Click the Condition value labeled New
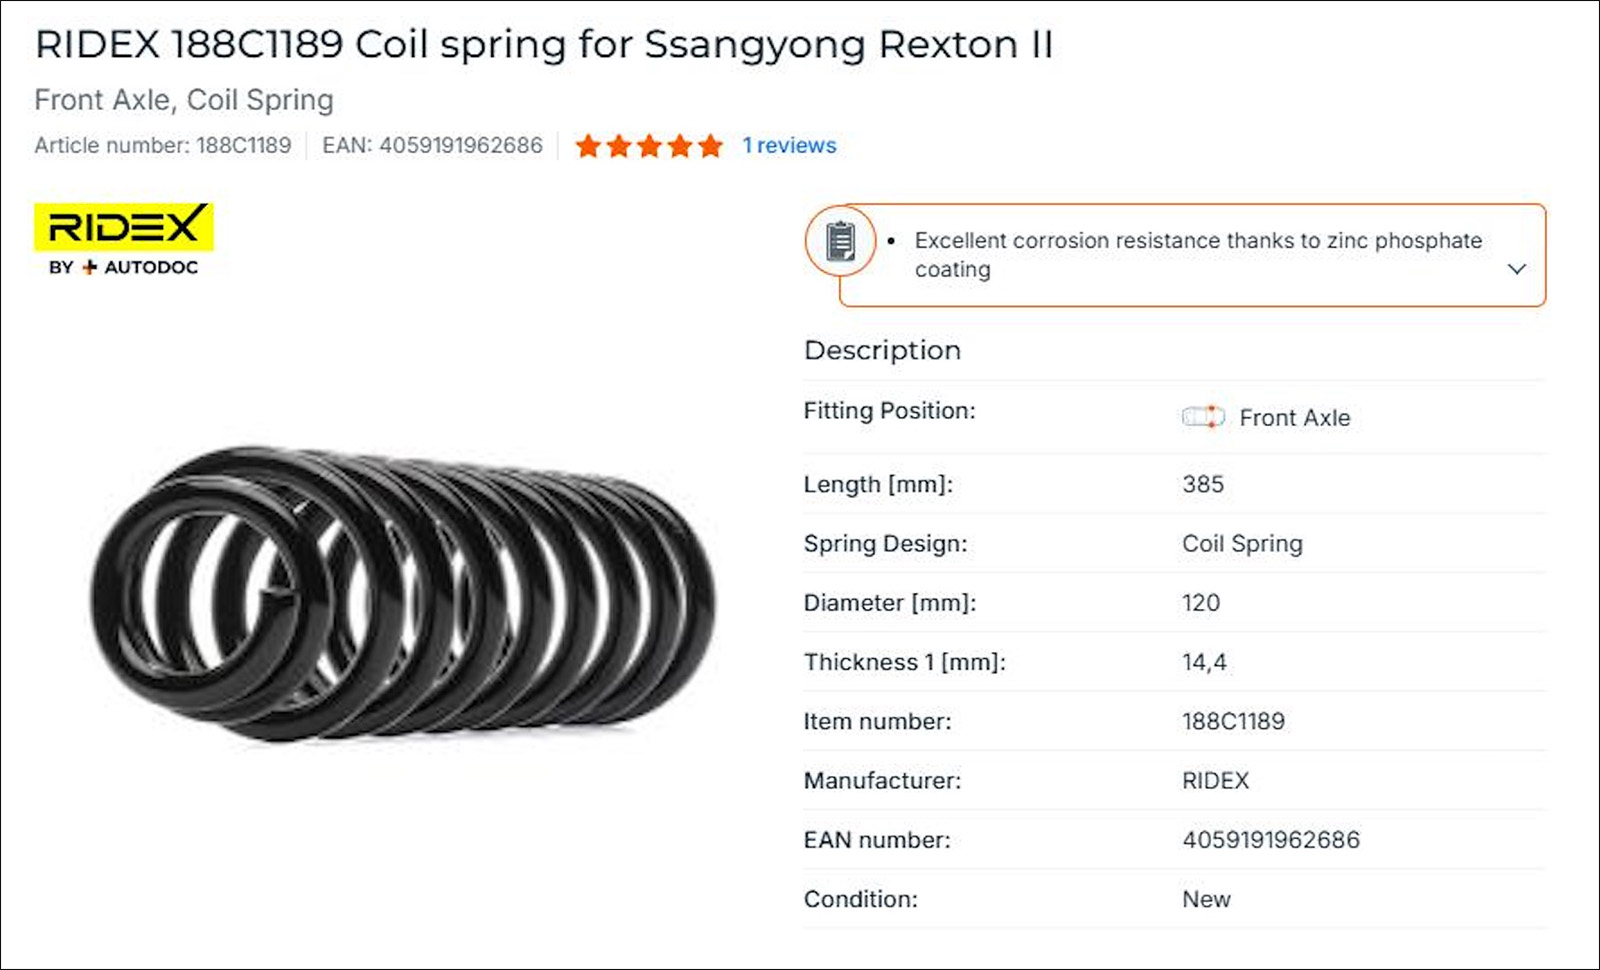This screenshot has width=1600, height=970. click(x=1206, y=899)
